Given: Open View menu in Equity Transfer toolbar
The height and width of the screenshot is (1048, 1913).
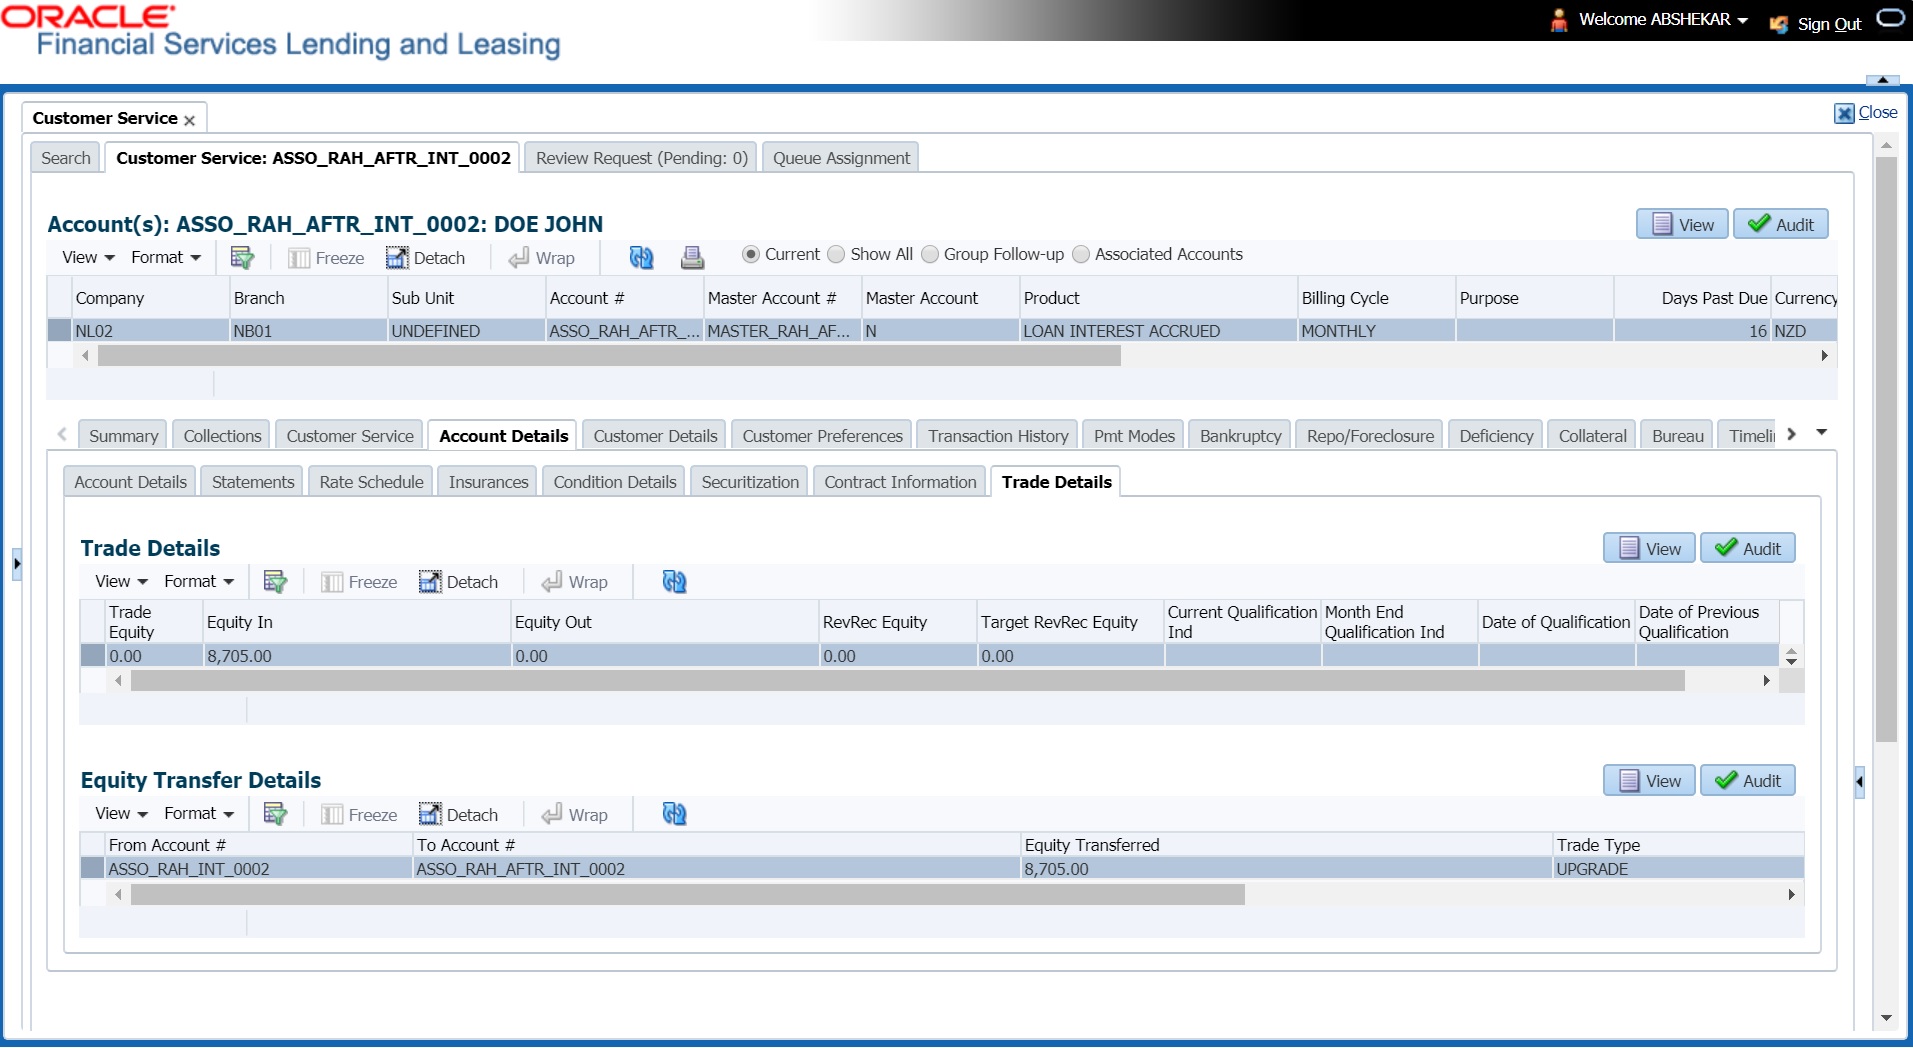Looking at the screenshot, I should (121, 813).
